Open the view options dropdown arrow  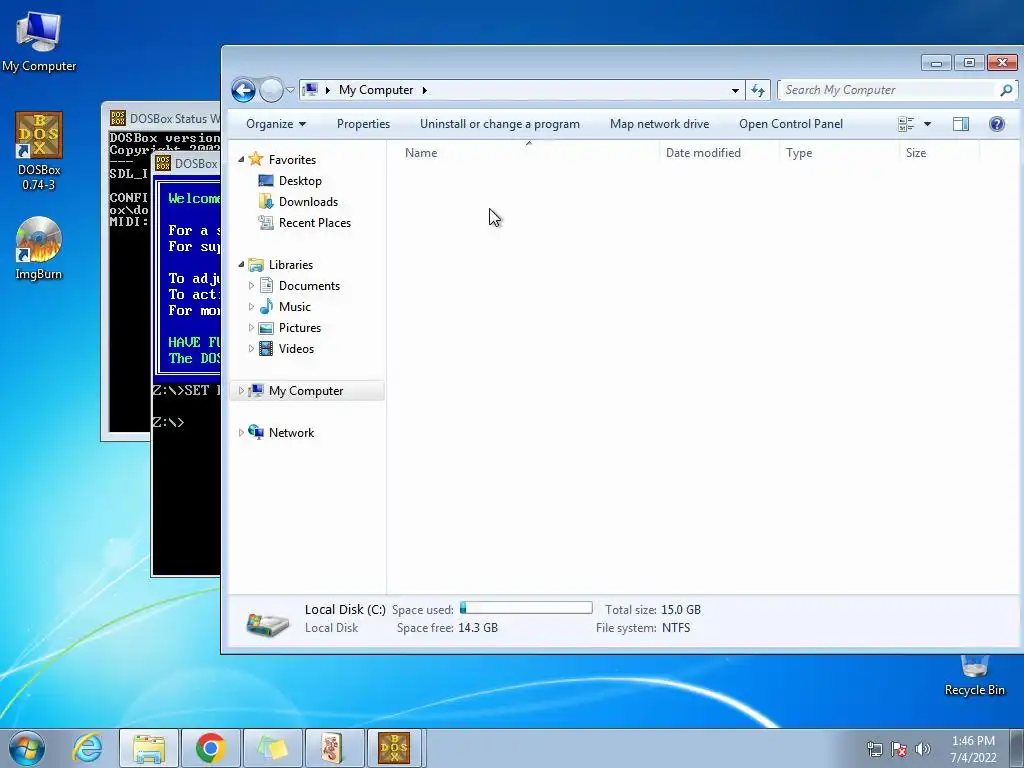[x=927, y=124]
